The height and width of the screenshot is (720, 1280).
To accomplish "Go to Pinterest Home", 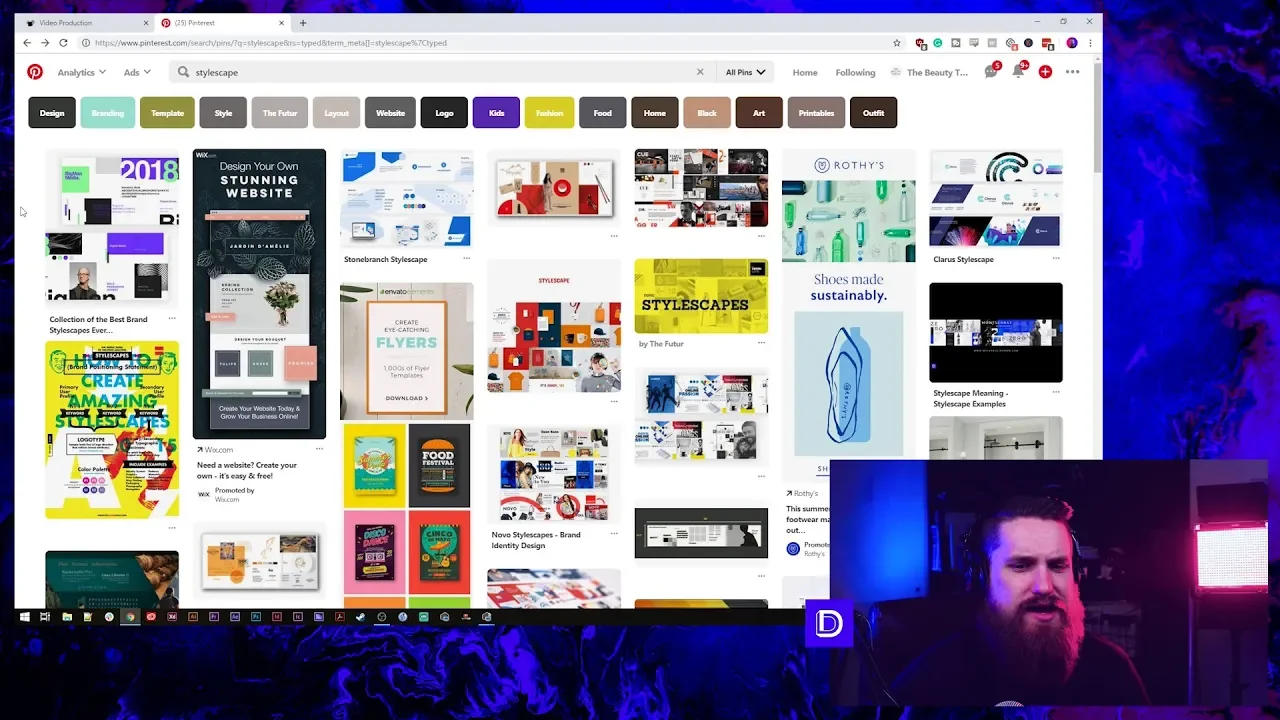I will pyautogui.click(x=805, y=72).
